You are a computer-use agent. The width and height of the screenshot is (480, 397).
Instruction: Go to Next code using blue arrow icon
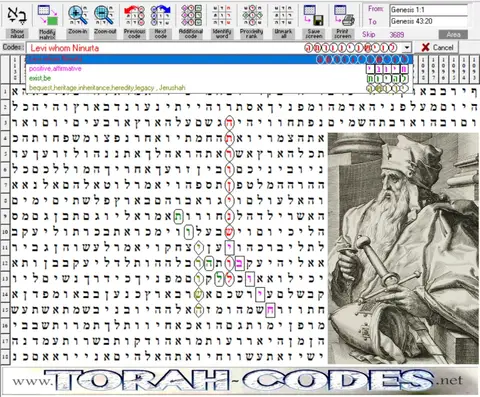(x=160, y=15)
